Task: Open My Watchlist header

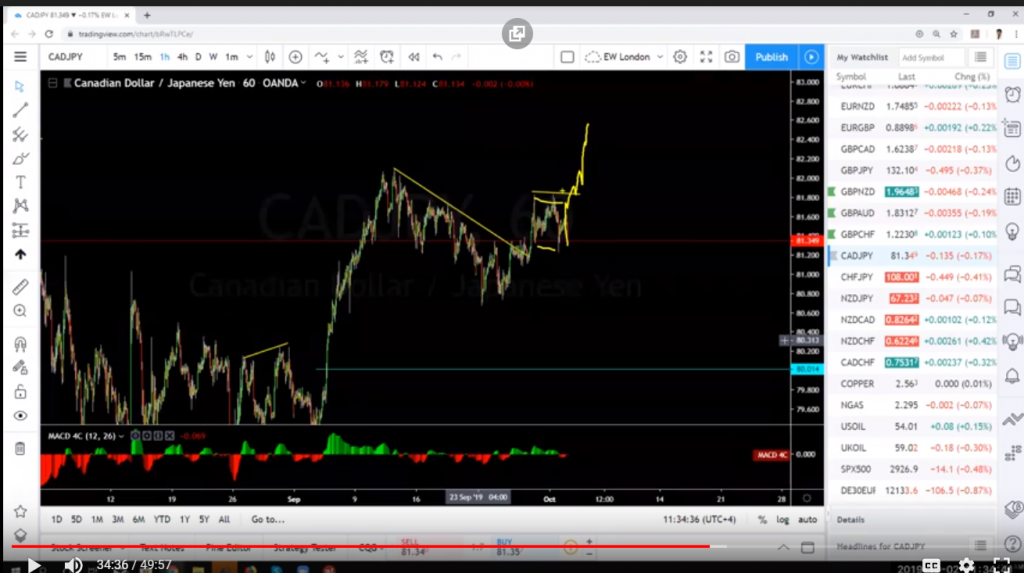Action: tap(862, 57)
